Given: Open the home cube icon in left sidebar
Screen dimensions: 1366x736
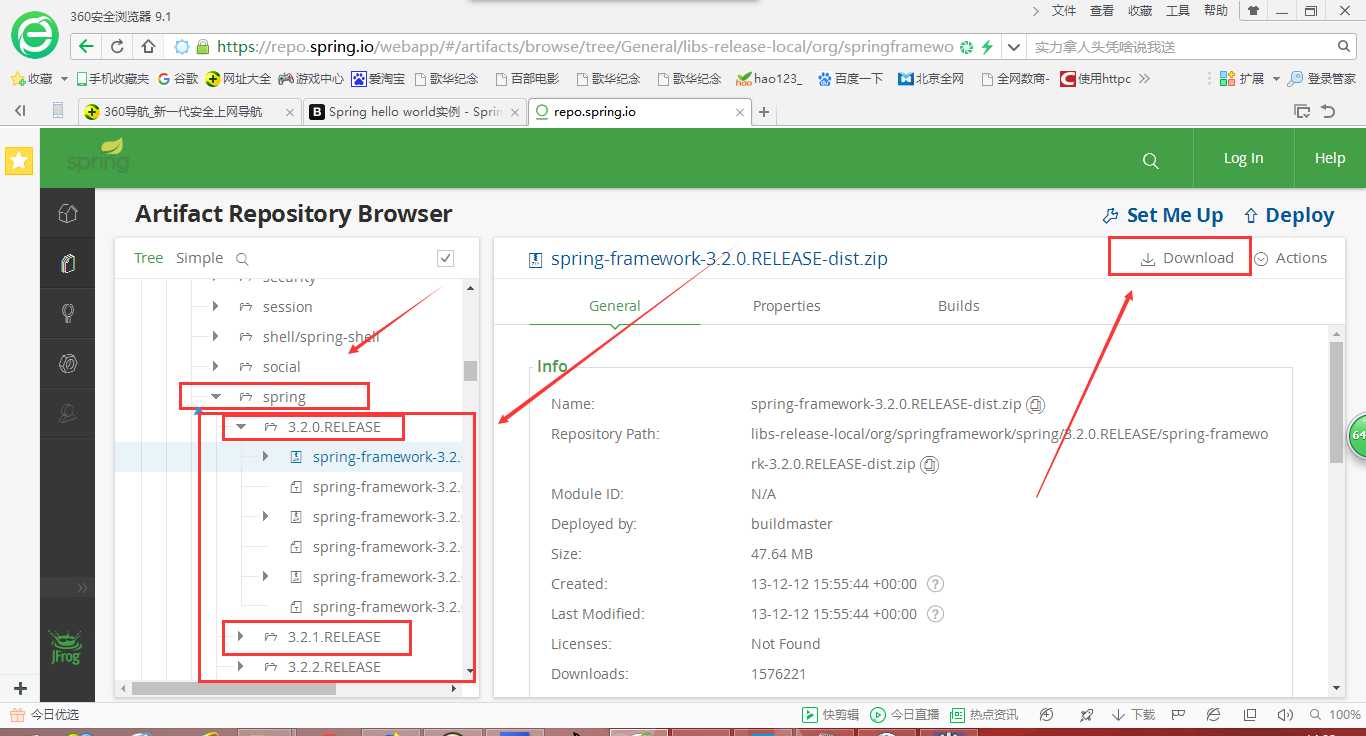Looking at the screenshot, I should point(67,213).
